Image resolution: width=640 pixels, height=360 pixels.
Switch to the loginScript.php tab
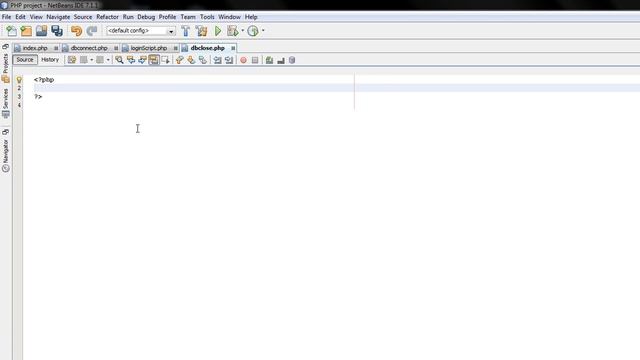click(x=149, y=48)
